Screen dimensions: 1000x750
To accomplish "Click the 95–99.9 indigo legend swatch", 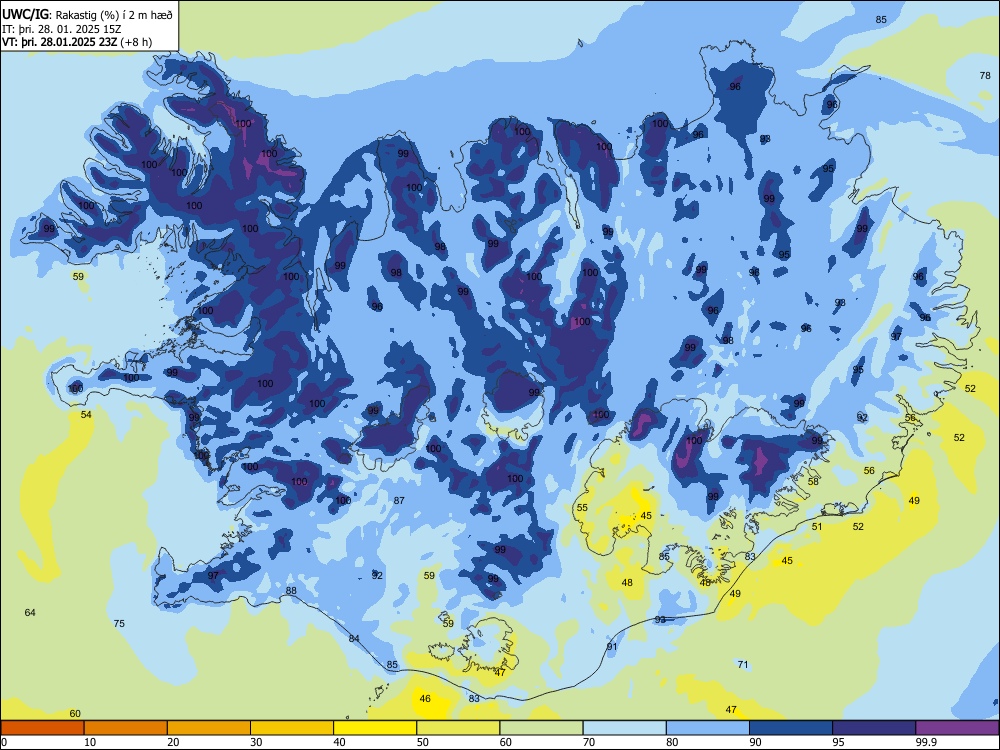I will click(874, 728).
